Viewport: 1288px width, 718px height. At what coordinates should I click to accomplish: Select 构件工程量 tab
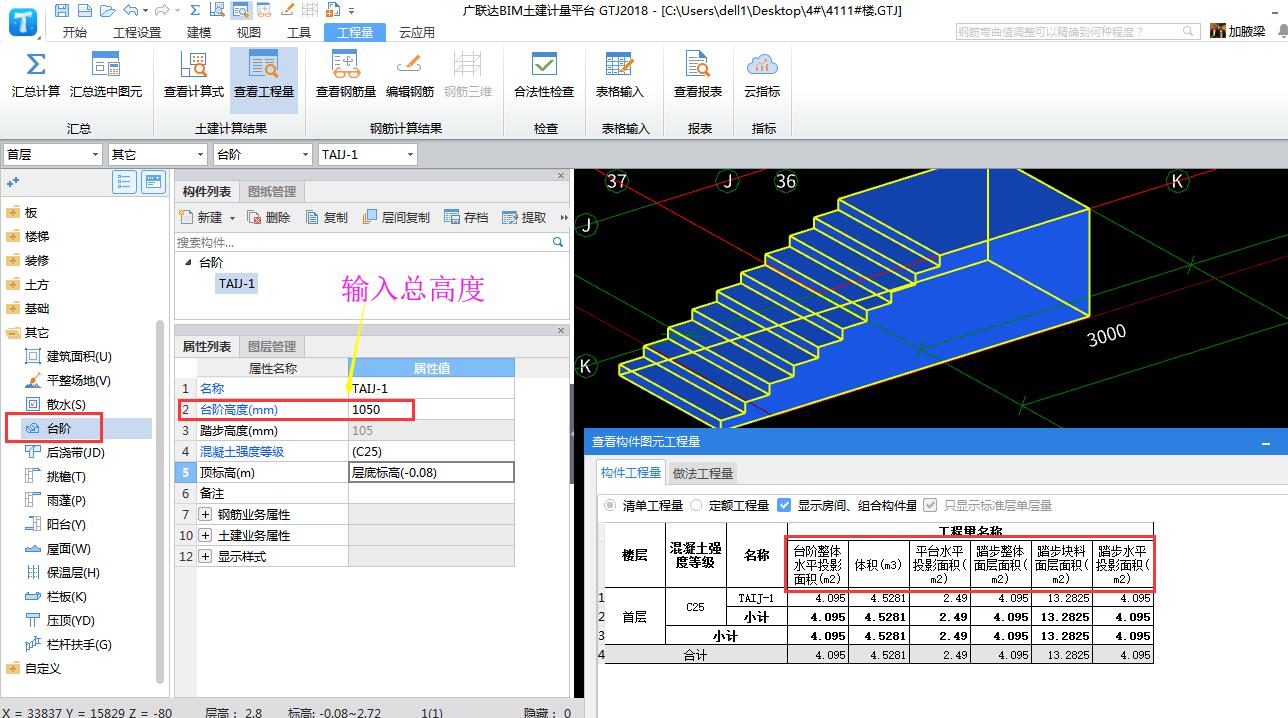(x=631, y=473)
